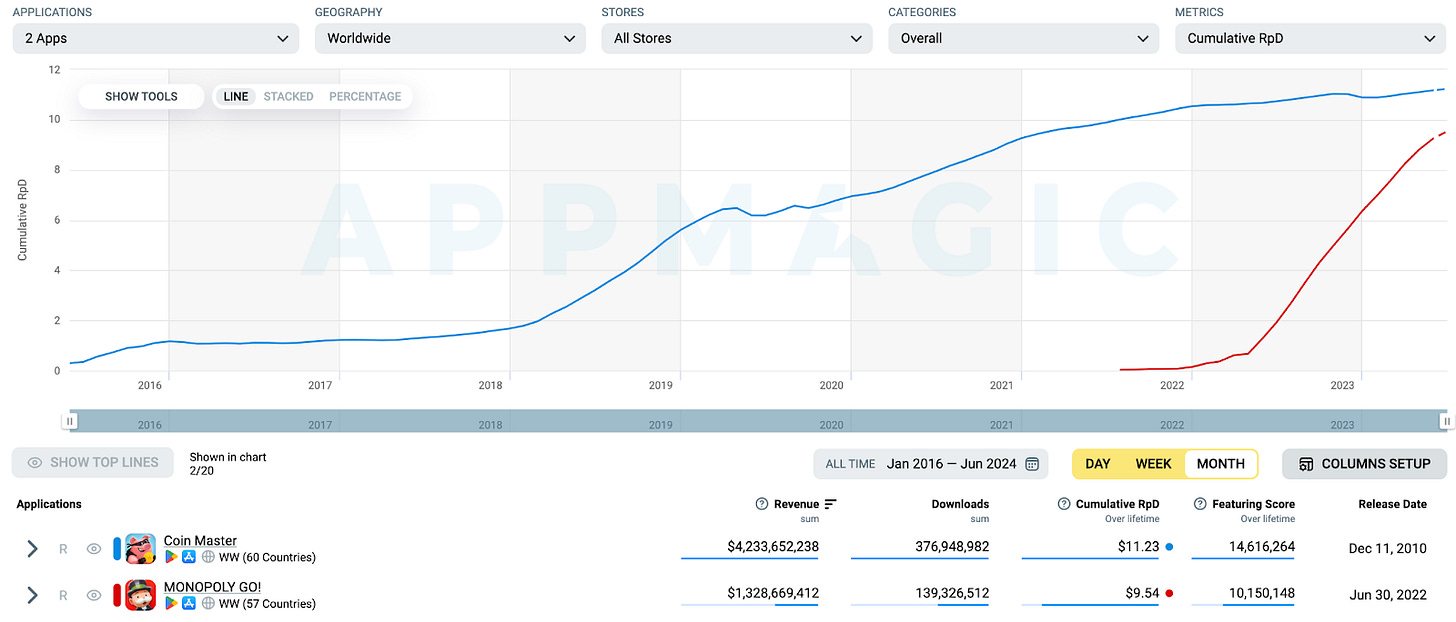Screen dimensions: 1456x622
Task: Open the MONOPOLY GO! app link
Action: (x=212, y=587)
